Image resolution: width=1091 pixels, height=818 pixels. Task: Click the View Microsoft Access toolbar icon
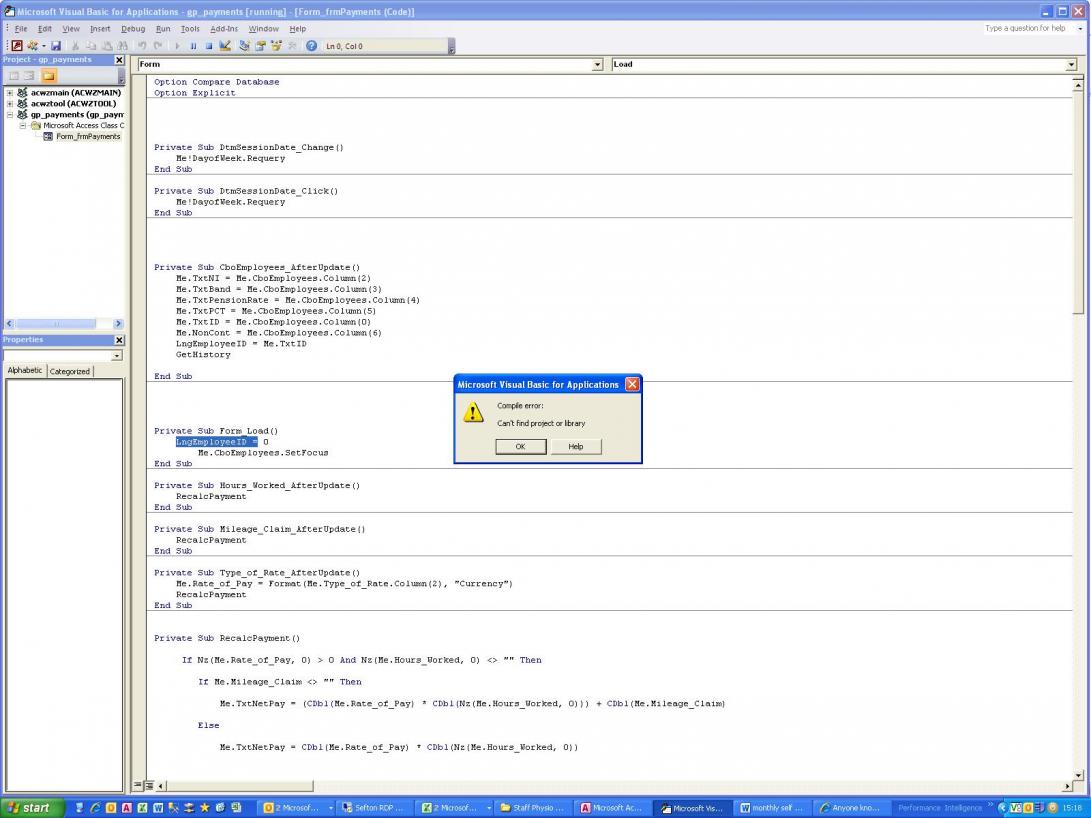pyautogui.click(x=17, y=46)
